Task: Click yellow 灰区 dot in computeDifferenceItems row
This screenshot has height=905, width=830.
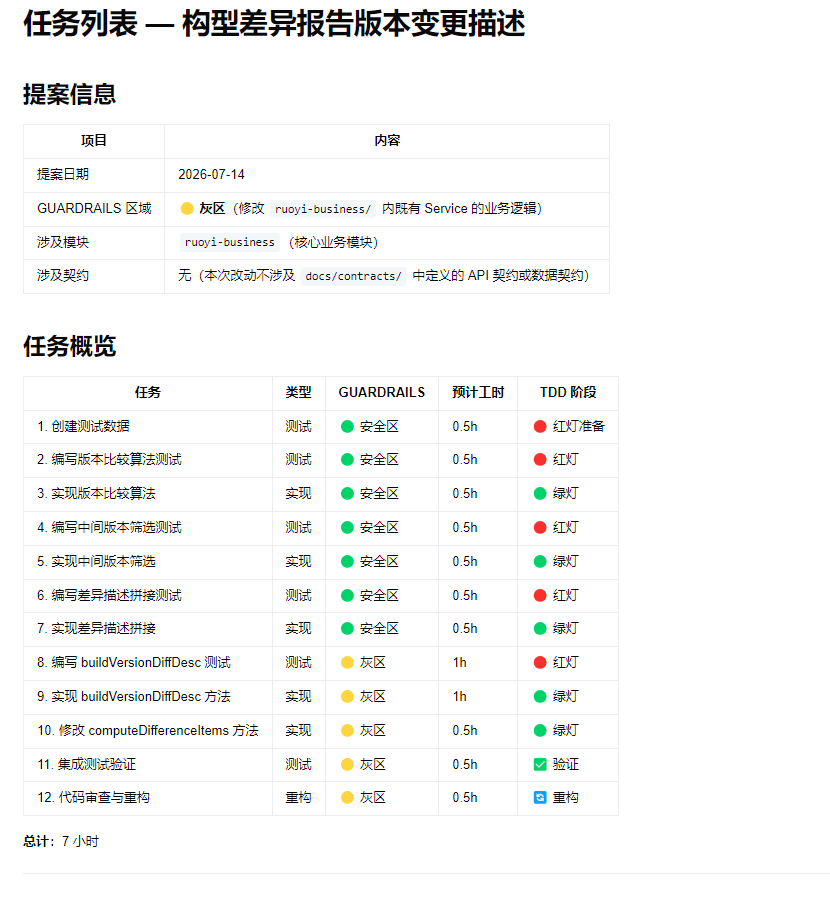Action: coord(347,731)
